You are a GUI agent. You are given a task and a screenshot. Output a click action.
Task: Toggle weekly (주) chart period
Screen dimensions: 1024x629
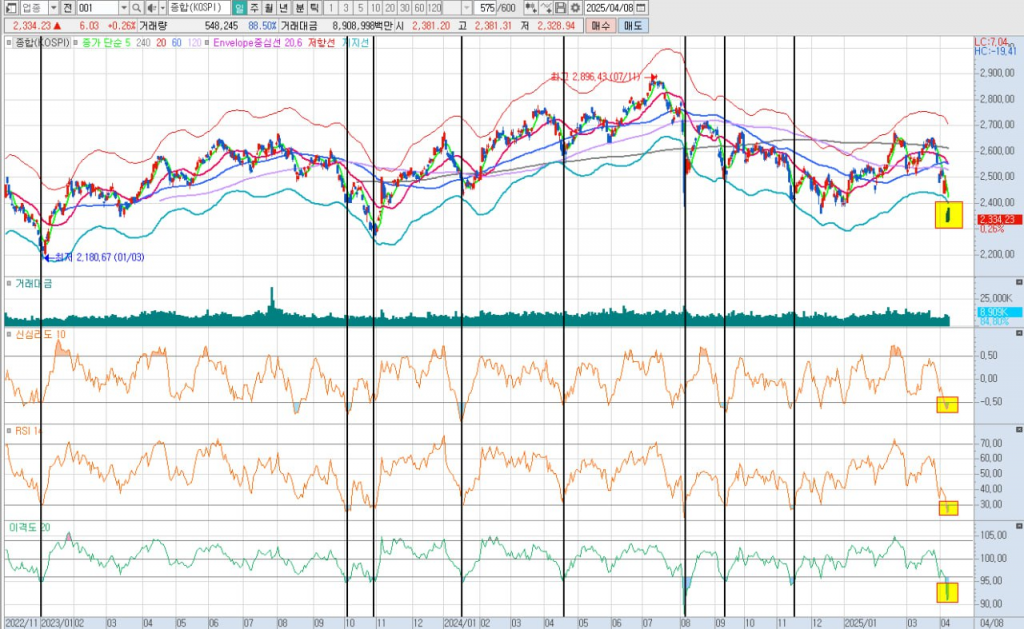click(254, 7)
